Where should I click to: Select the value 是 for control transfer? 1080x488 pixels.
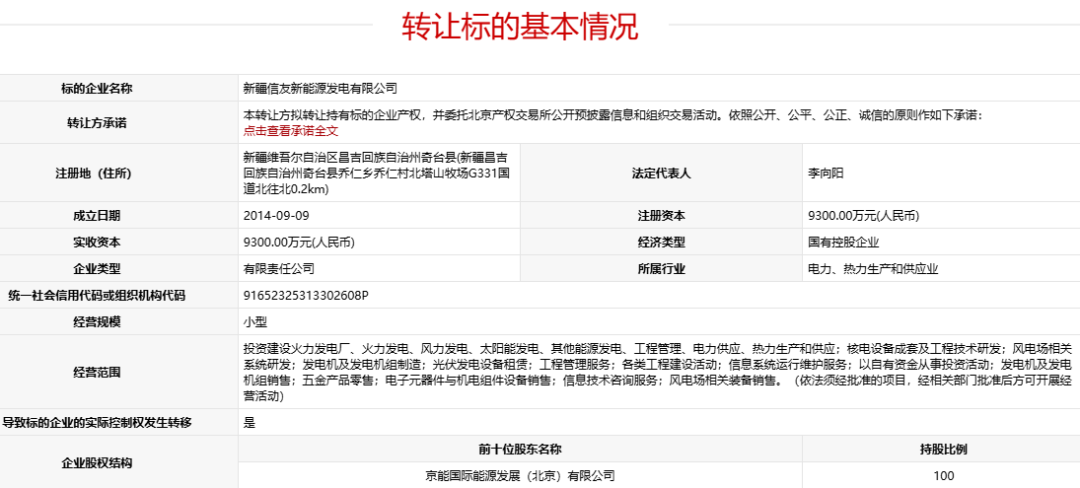coord(249,423)
